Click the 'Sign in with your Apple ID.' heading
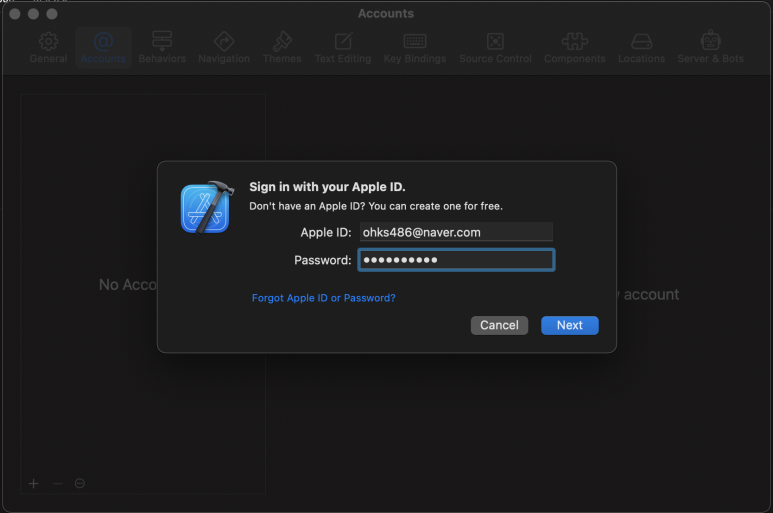Viewport: 773px width, 513px height. coord(327,187)
